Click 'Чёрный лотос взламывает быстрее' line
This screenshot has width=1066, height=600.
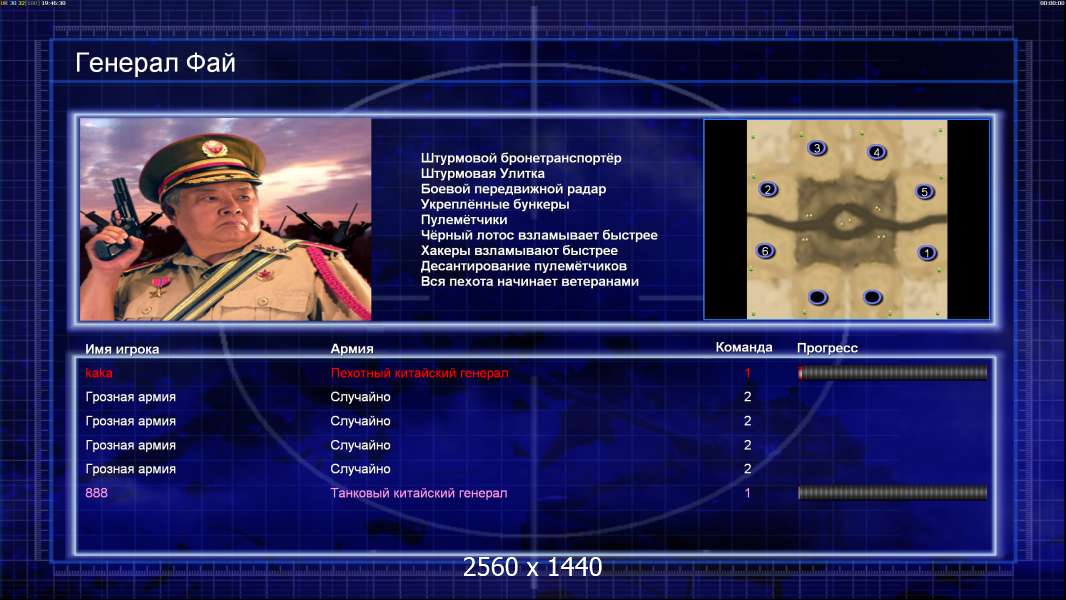click(539, 235)
